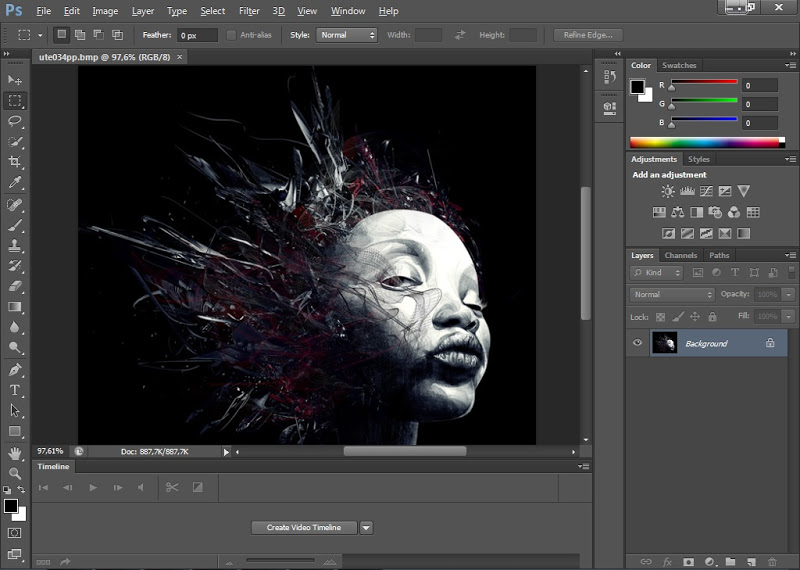Select the Rectangle shape tool

(x=15, y=431)
